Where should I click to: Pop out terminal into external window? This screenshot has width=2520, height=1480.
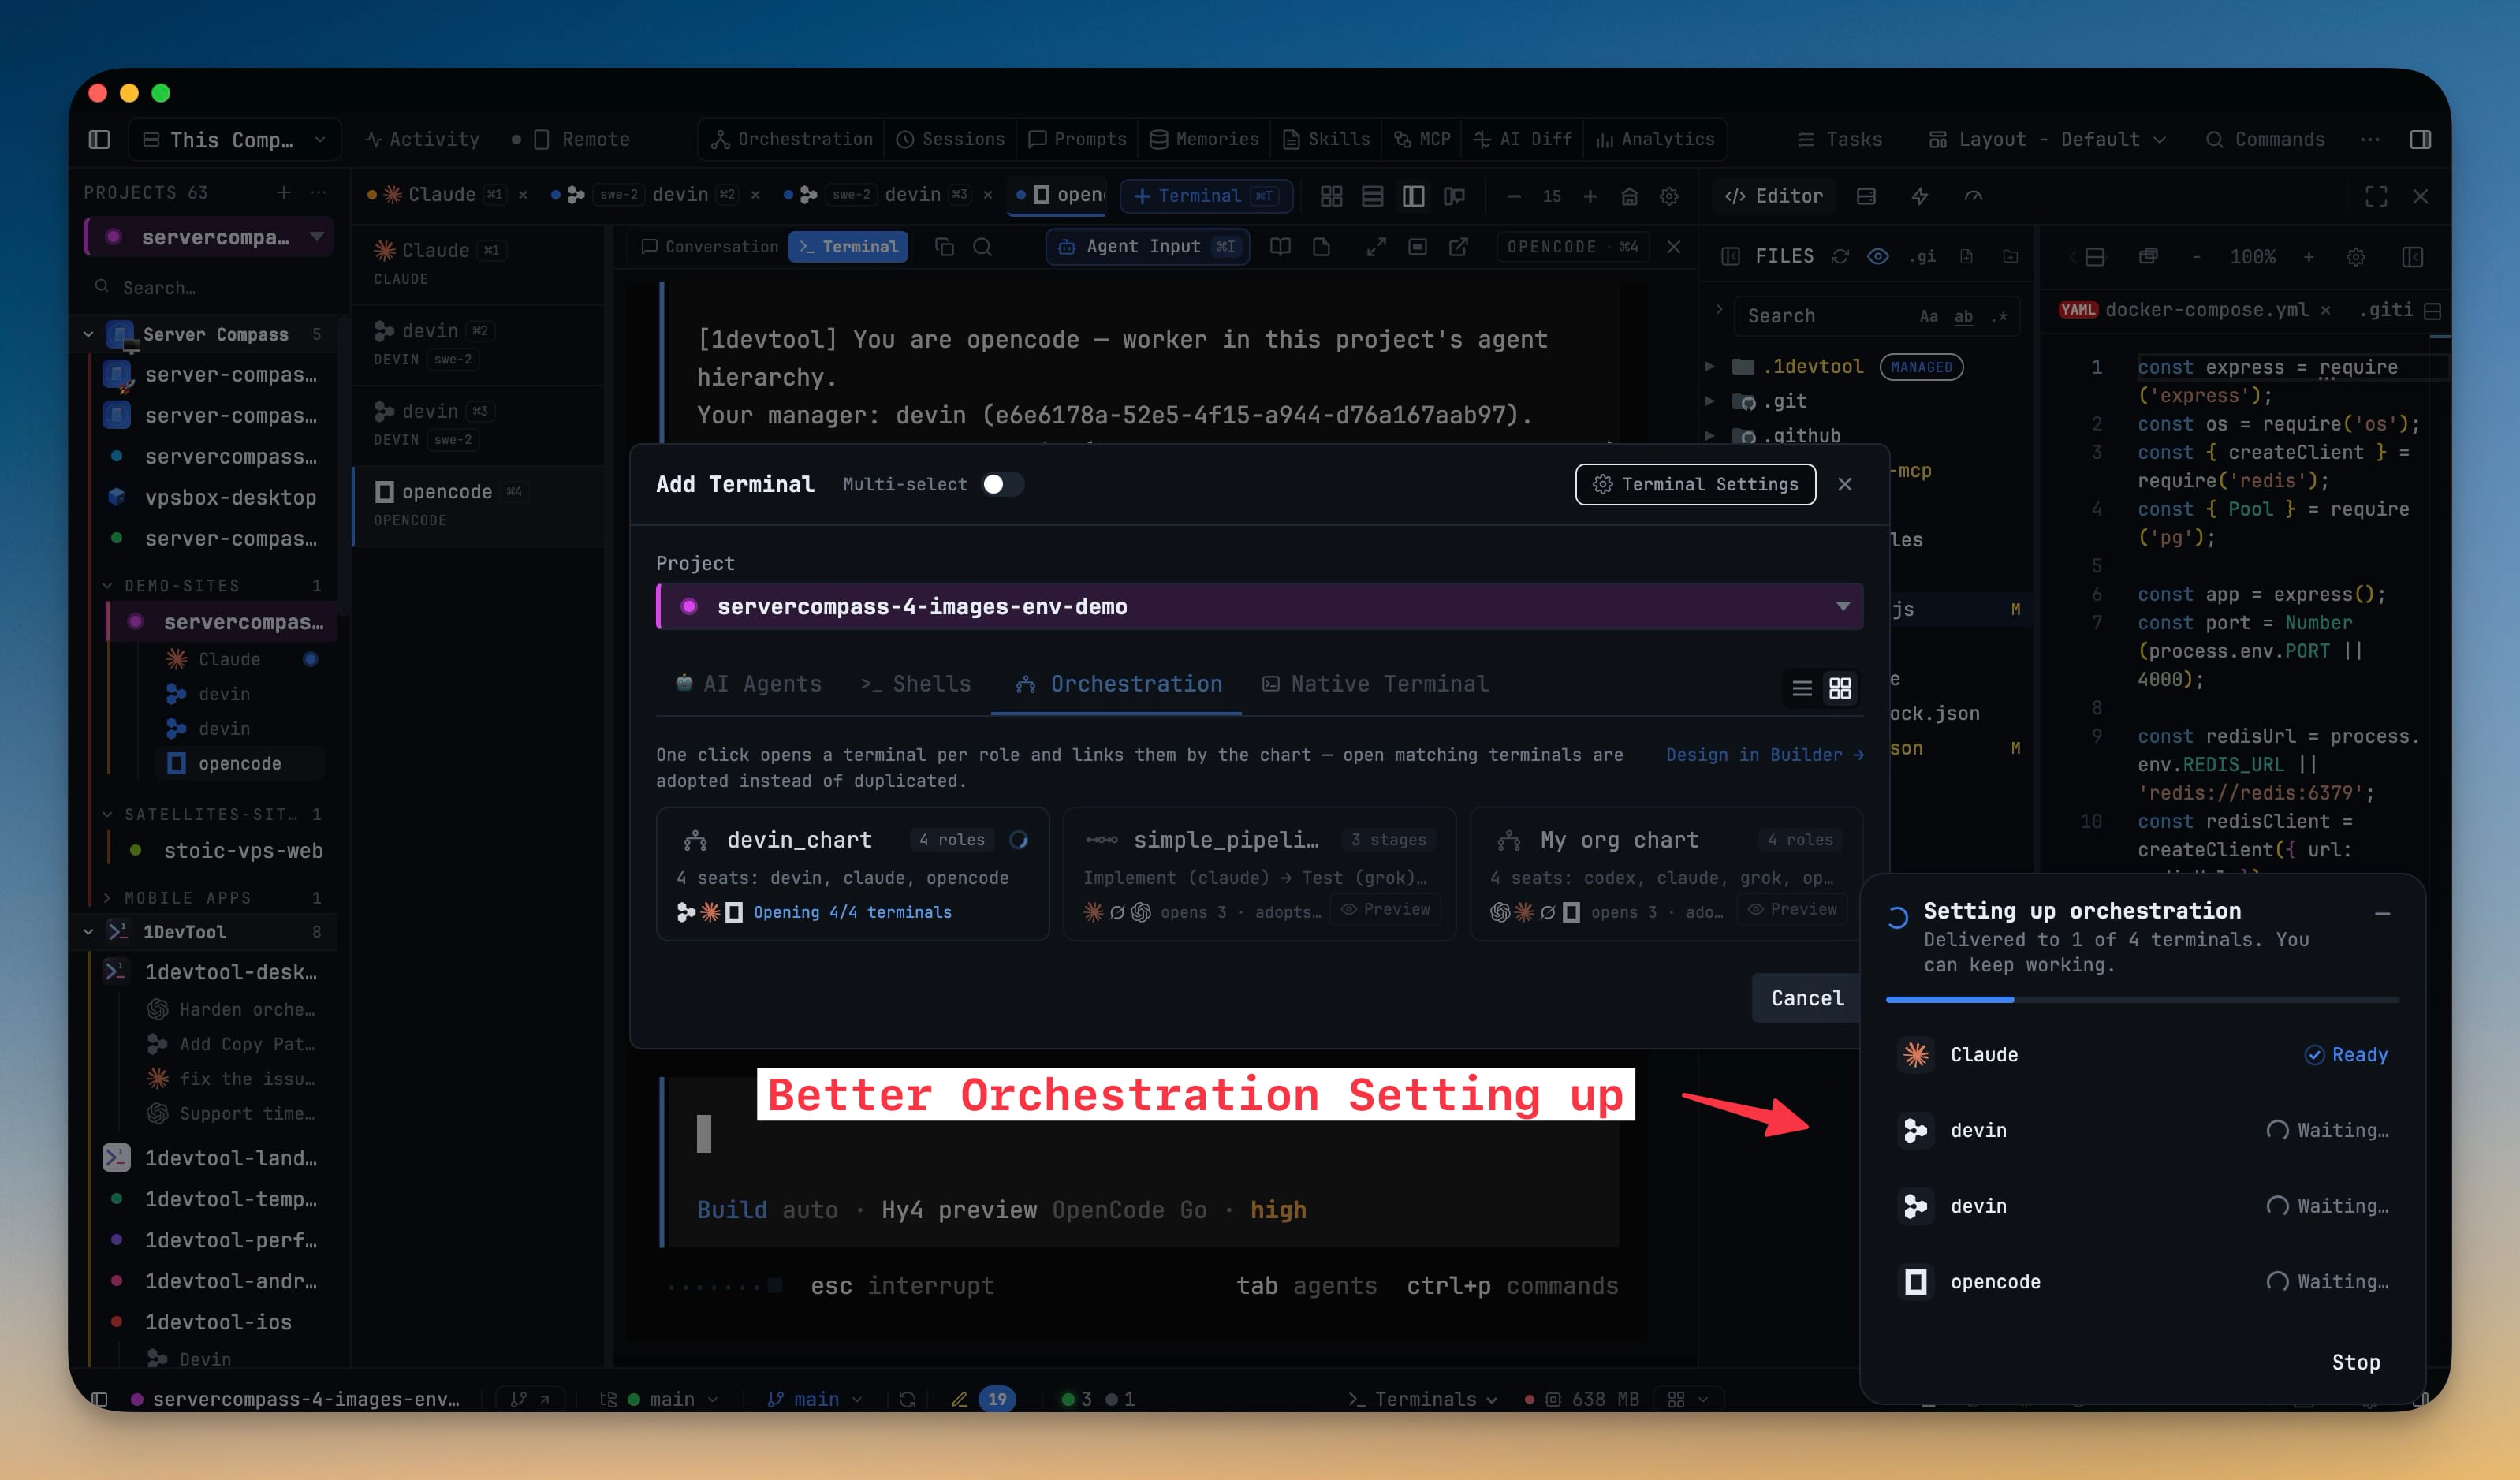click(x=1459, y=246)
